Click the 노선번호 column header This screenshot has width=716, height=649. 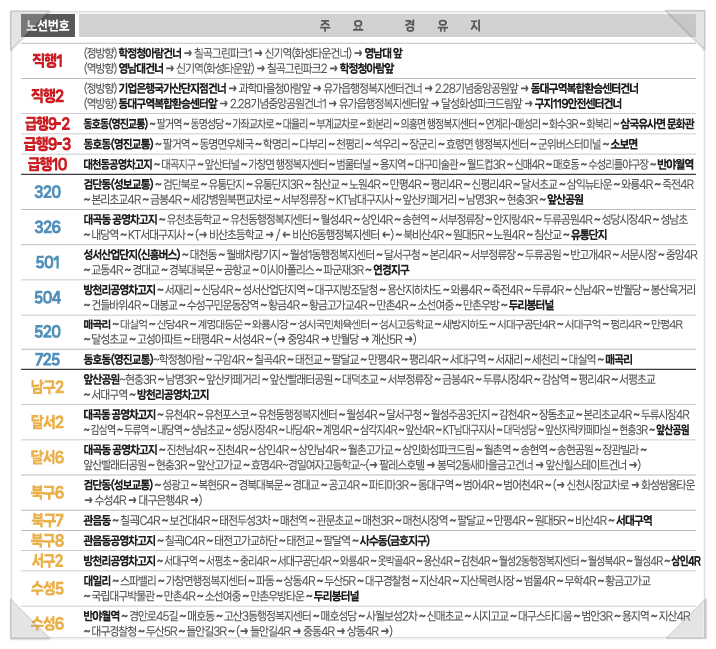48,25
